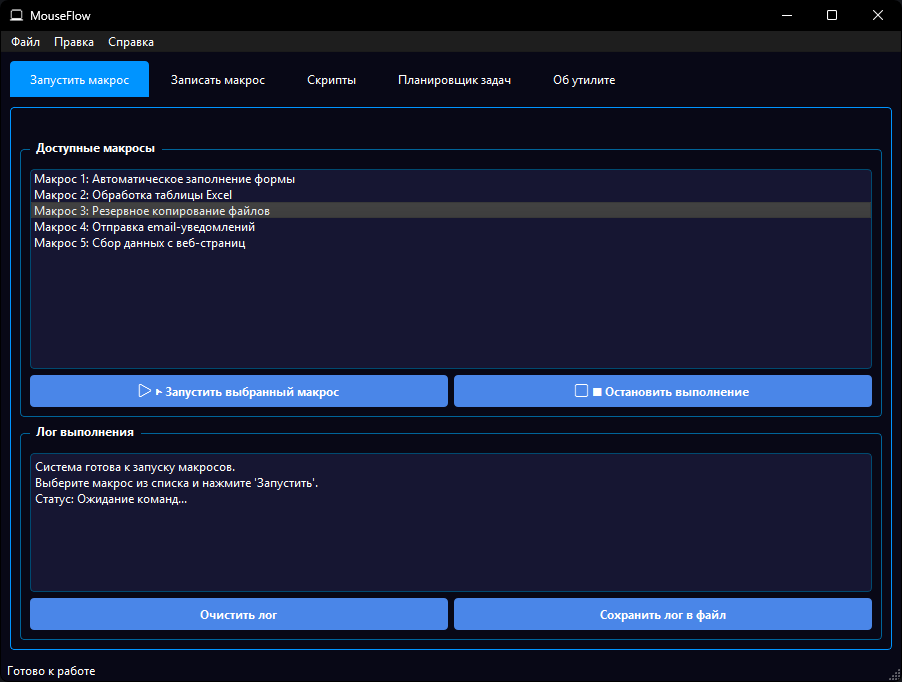Image resolution: width=902 pixels, height=682 pixels.
Task: Open the Файл menu
Action: coord(26,42)
